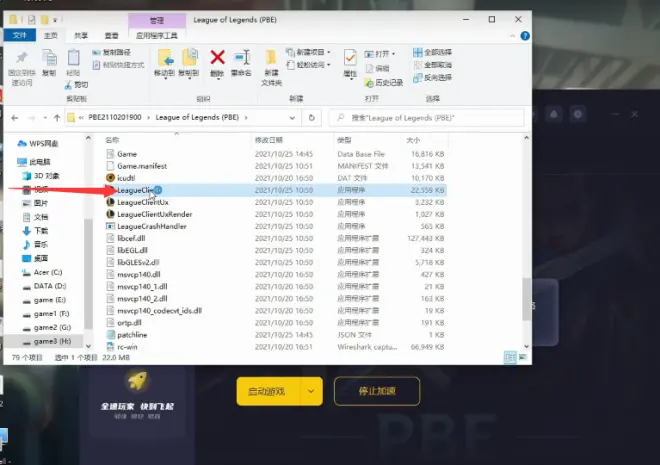This screenshot has height=465, width=660.
Task: Open the File (文件) menu tab
Action: (x=19, y=35)
